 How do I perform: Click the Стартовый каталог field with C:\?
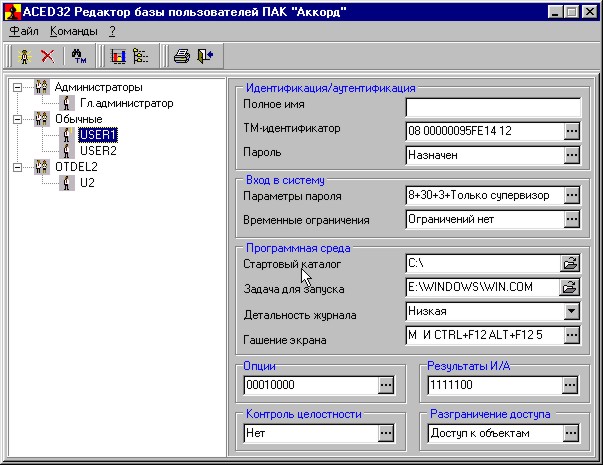point(483,263)
